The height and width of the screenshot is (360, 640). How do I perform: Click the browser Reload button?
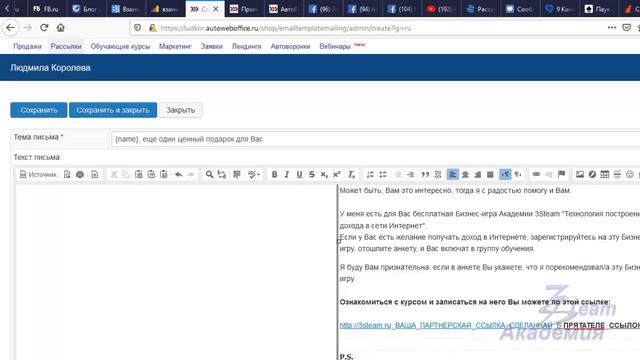click(x=44, y=28)
